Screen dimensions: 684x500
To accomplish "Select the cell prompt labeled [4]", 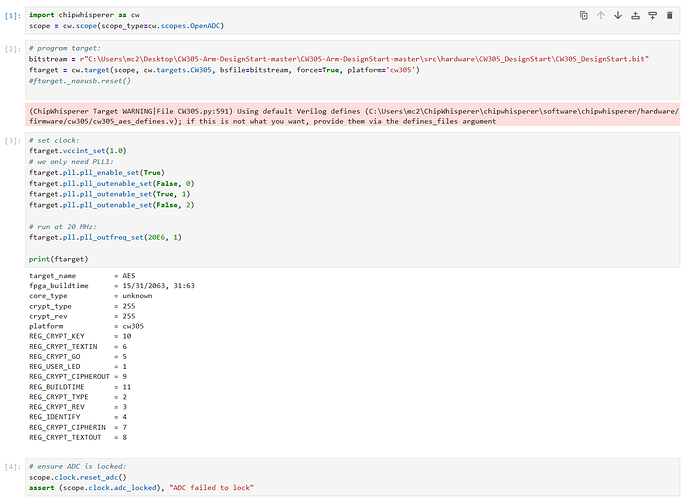I will (x=10, y=467).
